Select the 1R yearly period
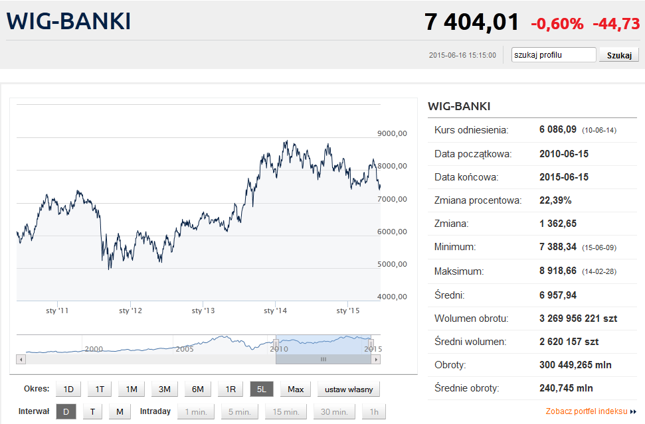The height and width of the screenshot is (424, 645). (x=230, y=389)
